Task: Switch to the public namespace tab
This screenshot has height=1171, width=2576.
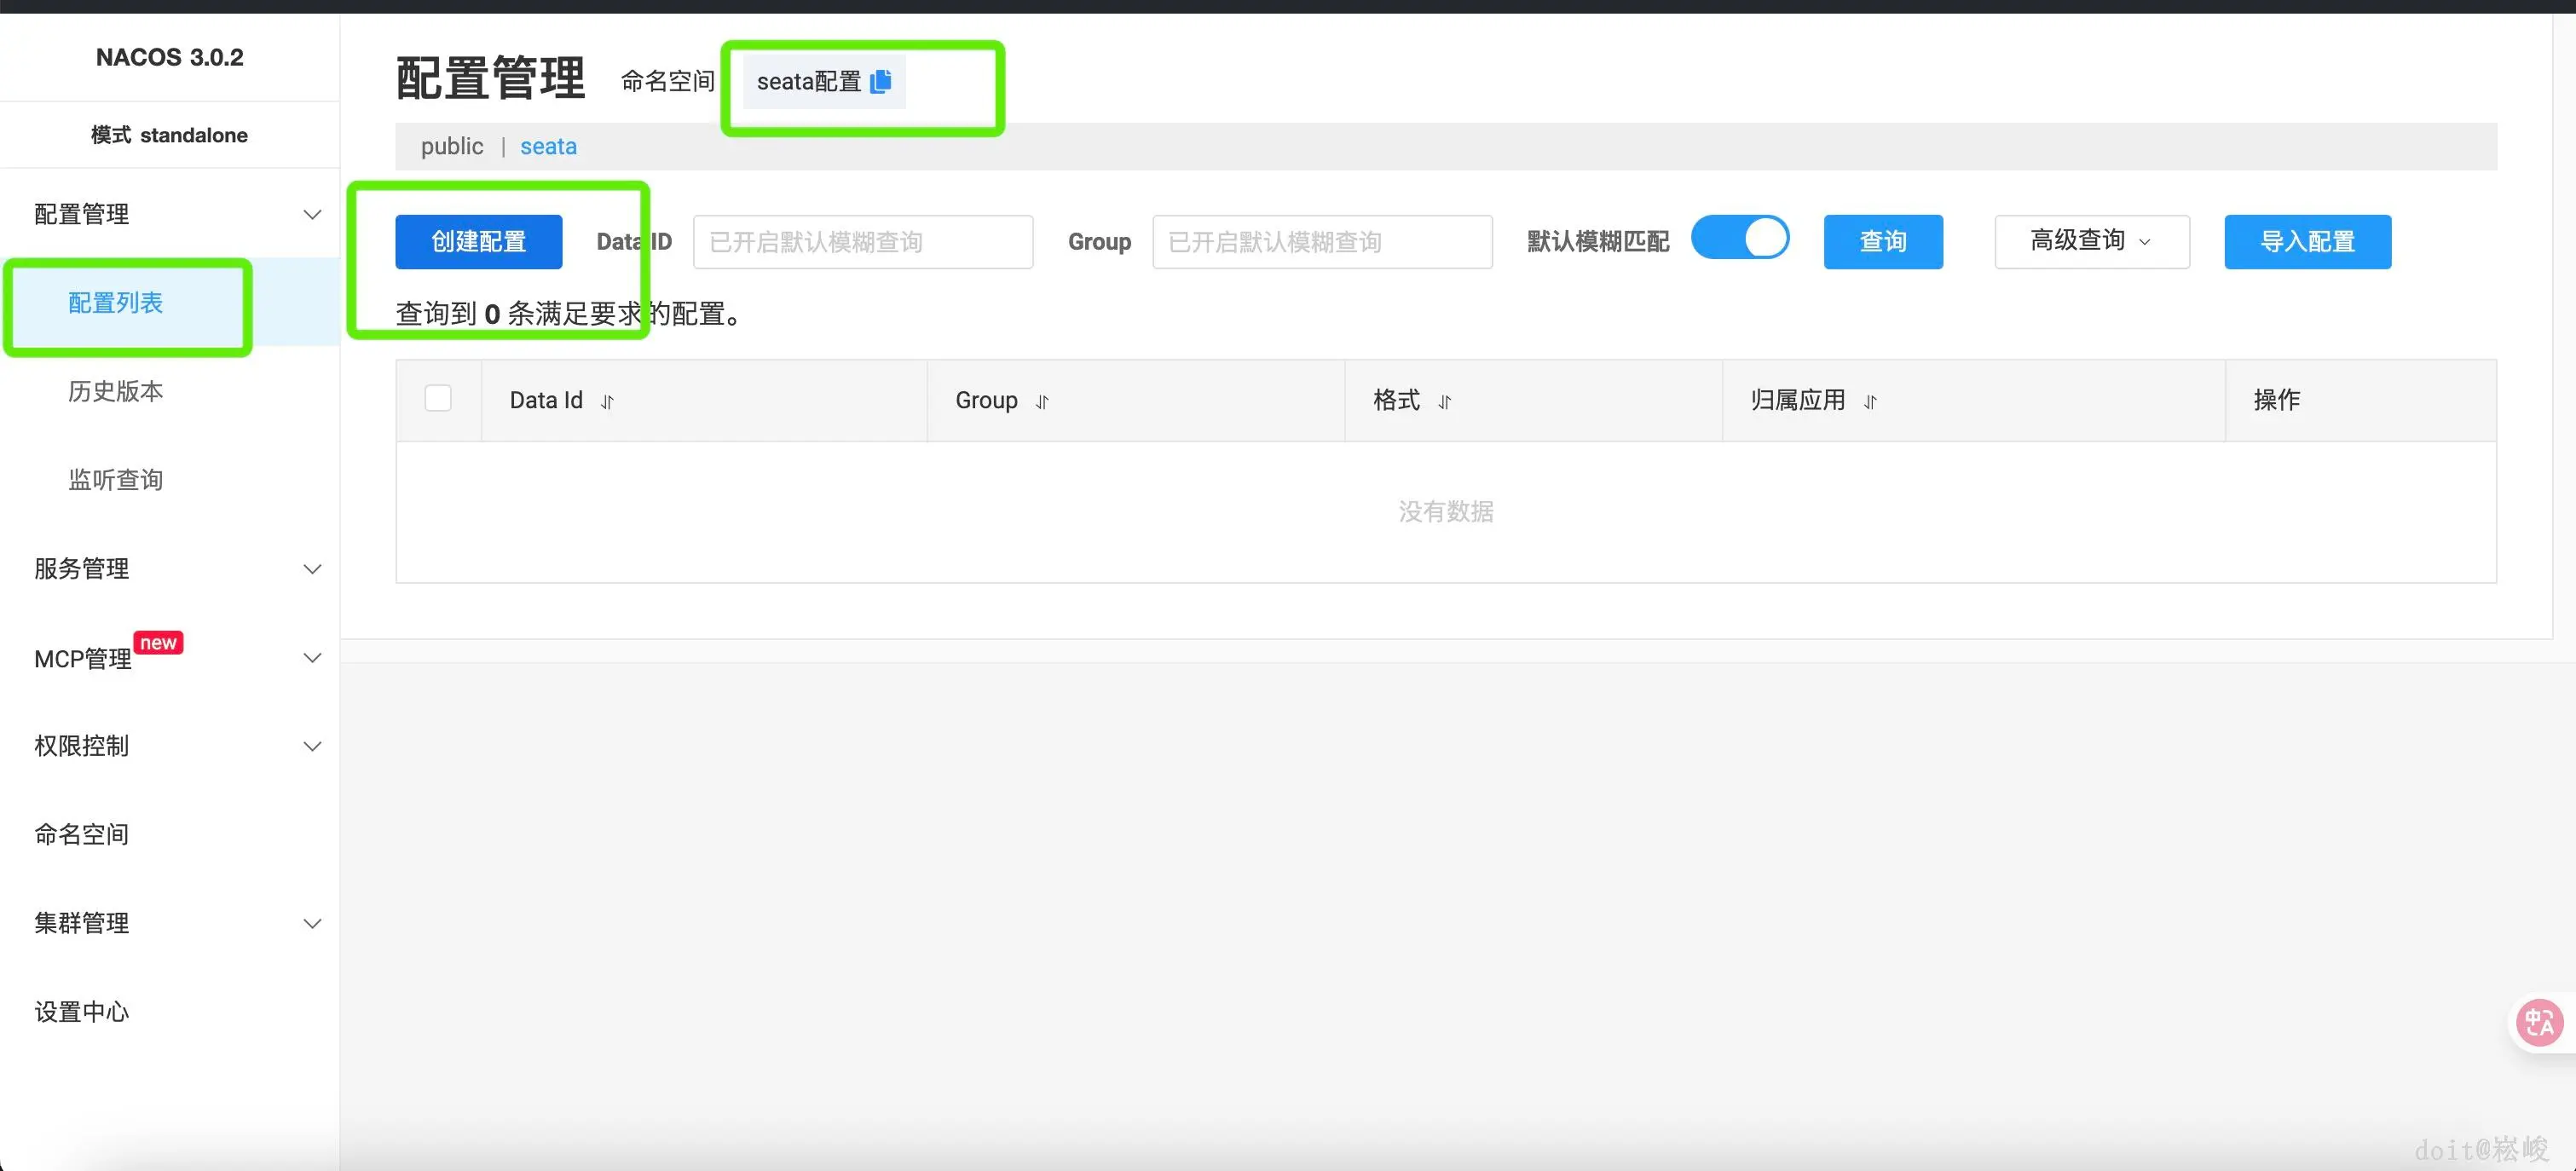Action: click(452, 146)
